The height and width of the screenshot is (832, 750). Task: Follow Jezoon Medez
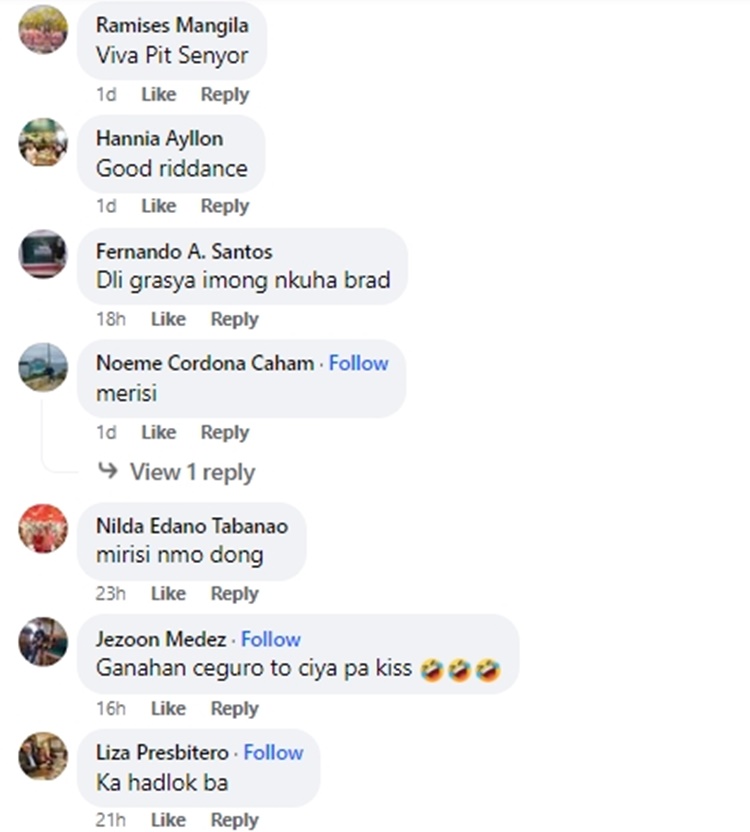pos(270,639)
